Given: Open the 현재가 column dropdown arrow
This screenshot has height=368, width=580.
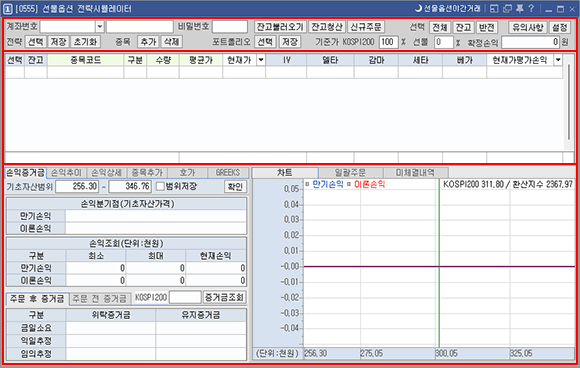Looking at the screenshot, I should pyautogui.click(x=261, y=60).
